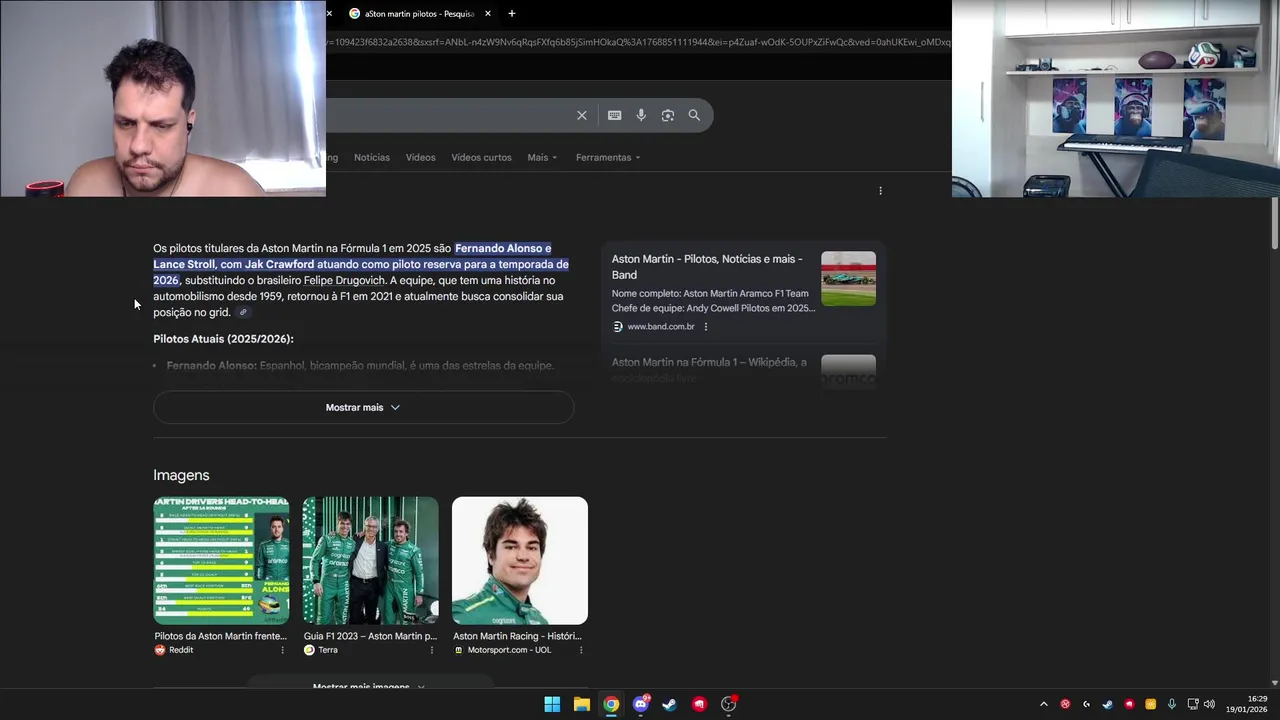Image resolution: width=1280 pixels, height=720 pixels.
Task: Open the Guia F1 2023 Terra image
Action: pos(371,560)
